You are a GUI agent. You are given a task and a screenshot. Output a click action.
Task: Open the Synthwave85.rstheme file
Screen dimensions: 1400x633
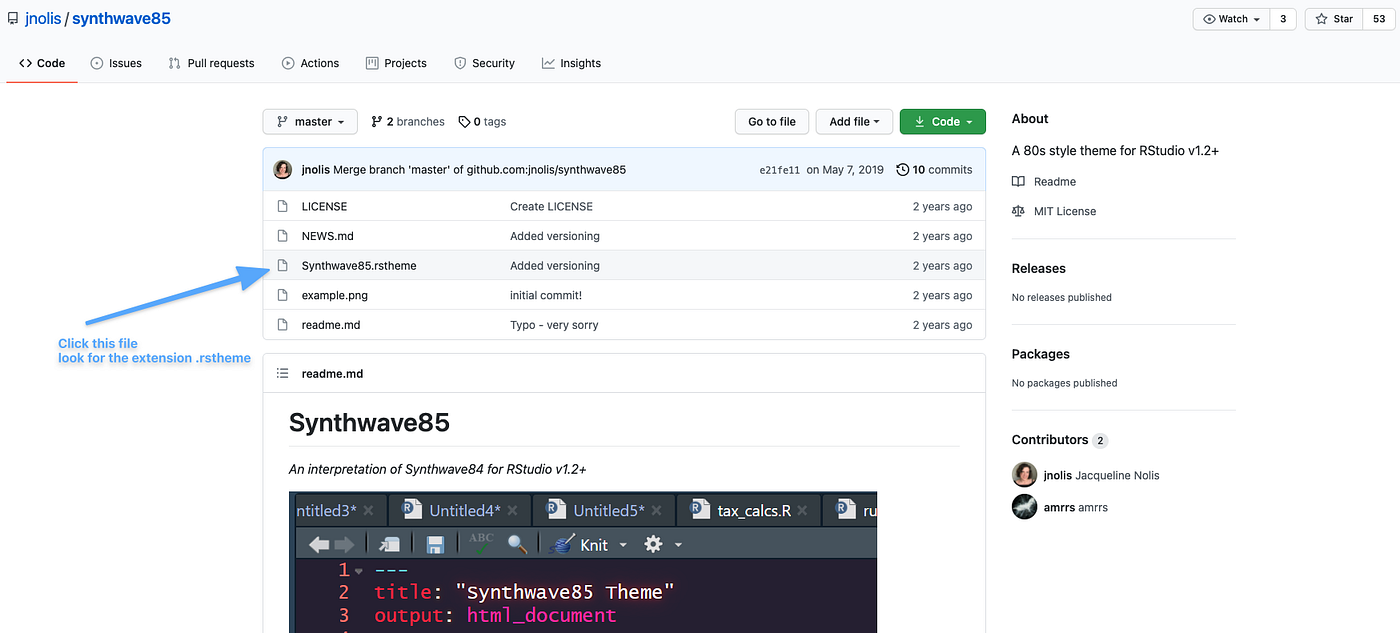(x=359, y=266)
